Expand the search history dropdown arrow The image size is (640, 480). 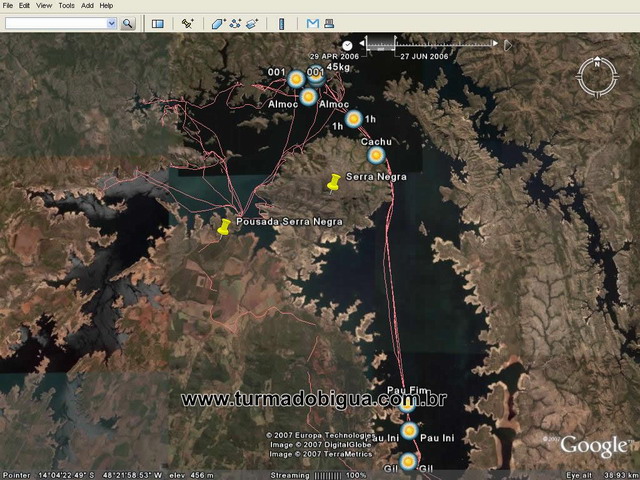112,23
